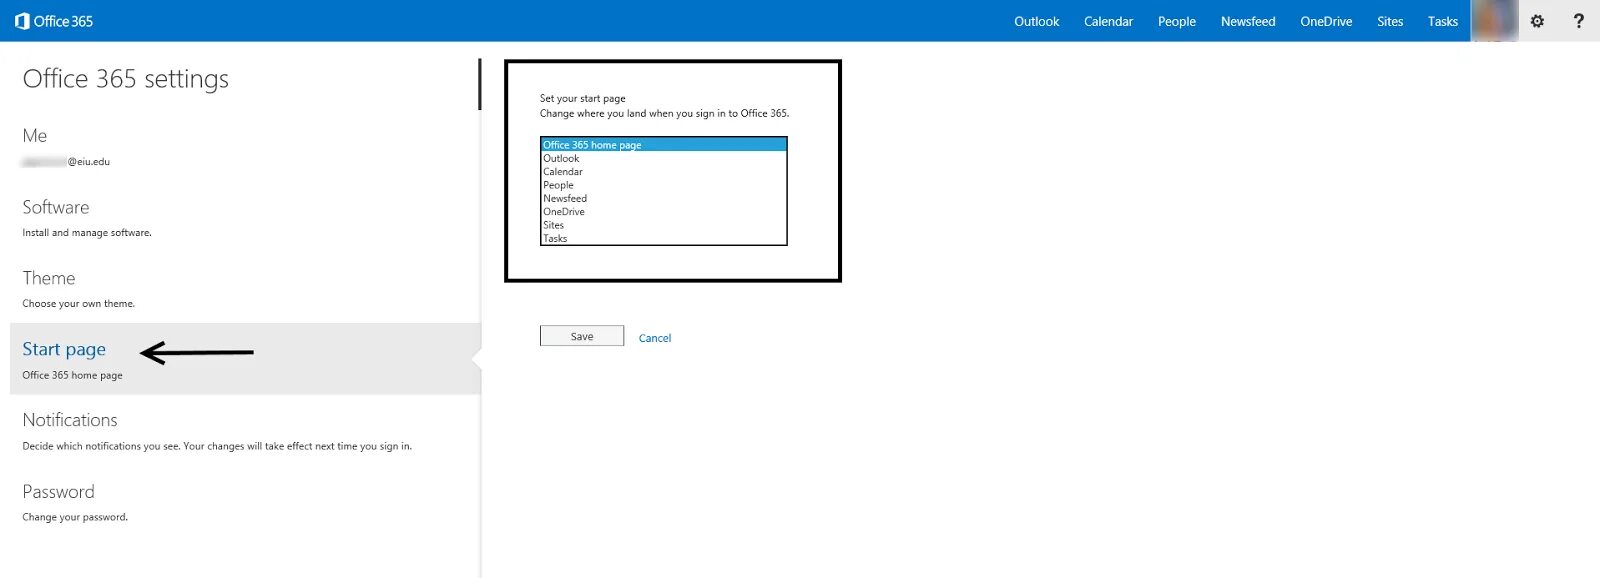Choose Newsfeed in start page list
1600x578 pixels.
[664, 198]
